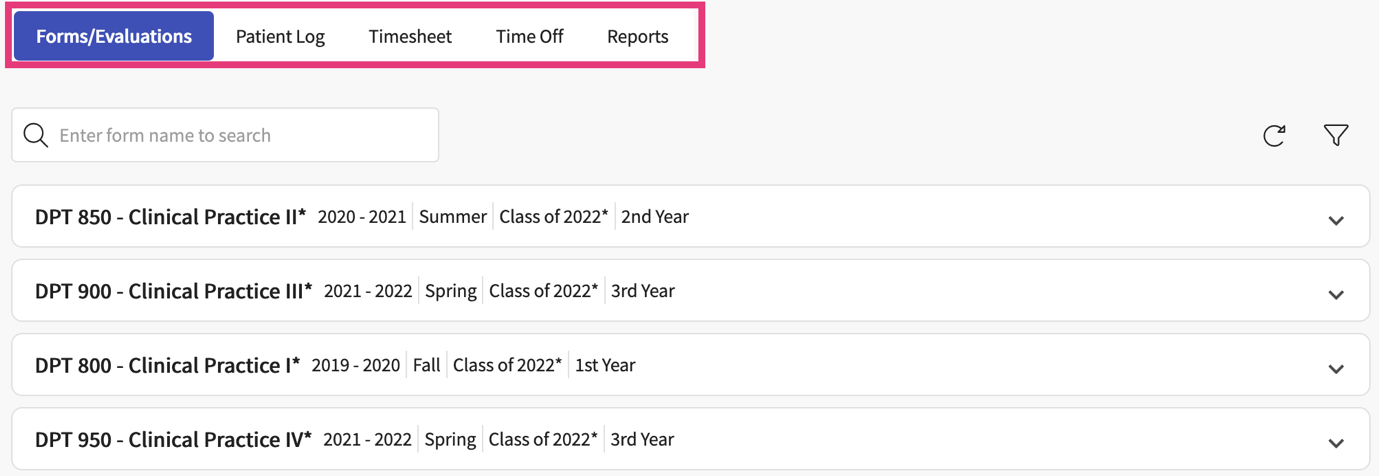Expand DPT 800 Clinical Practice I chevron
Screen dimensions: 1379x476
(x=1336, y=368)
